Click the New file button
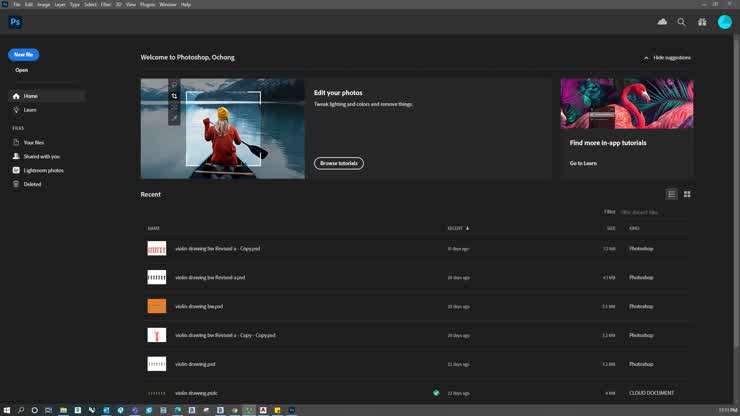 tap(24, 55)
